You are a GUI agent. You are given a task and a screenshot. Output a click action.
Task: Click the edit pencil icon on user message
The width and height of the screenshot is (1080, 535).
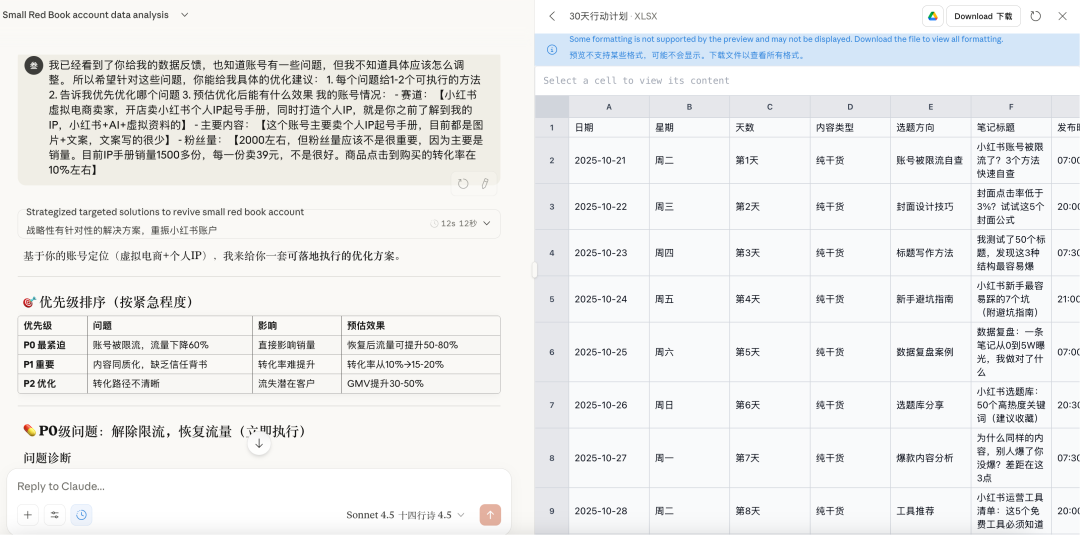(x=485, y=183)
